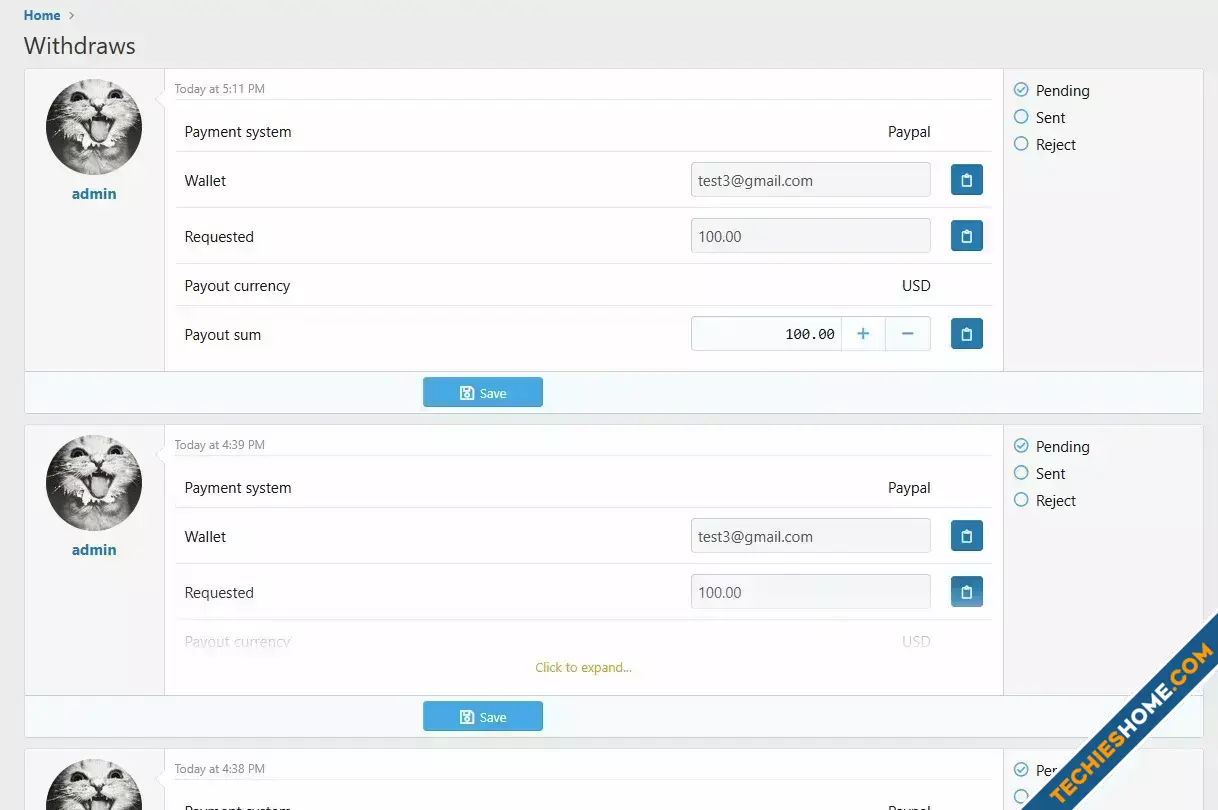This screenshot has width=1218, height=810.
Task: Copy Wallet value in 5:11 PM withdraw
Action: [x=966, y=180]
